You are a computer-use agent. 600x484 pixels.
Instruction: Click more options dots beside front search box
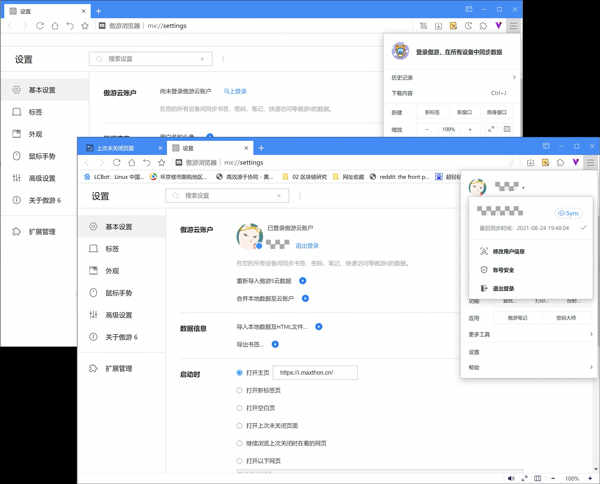300,196
